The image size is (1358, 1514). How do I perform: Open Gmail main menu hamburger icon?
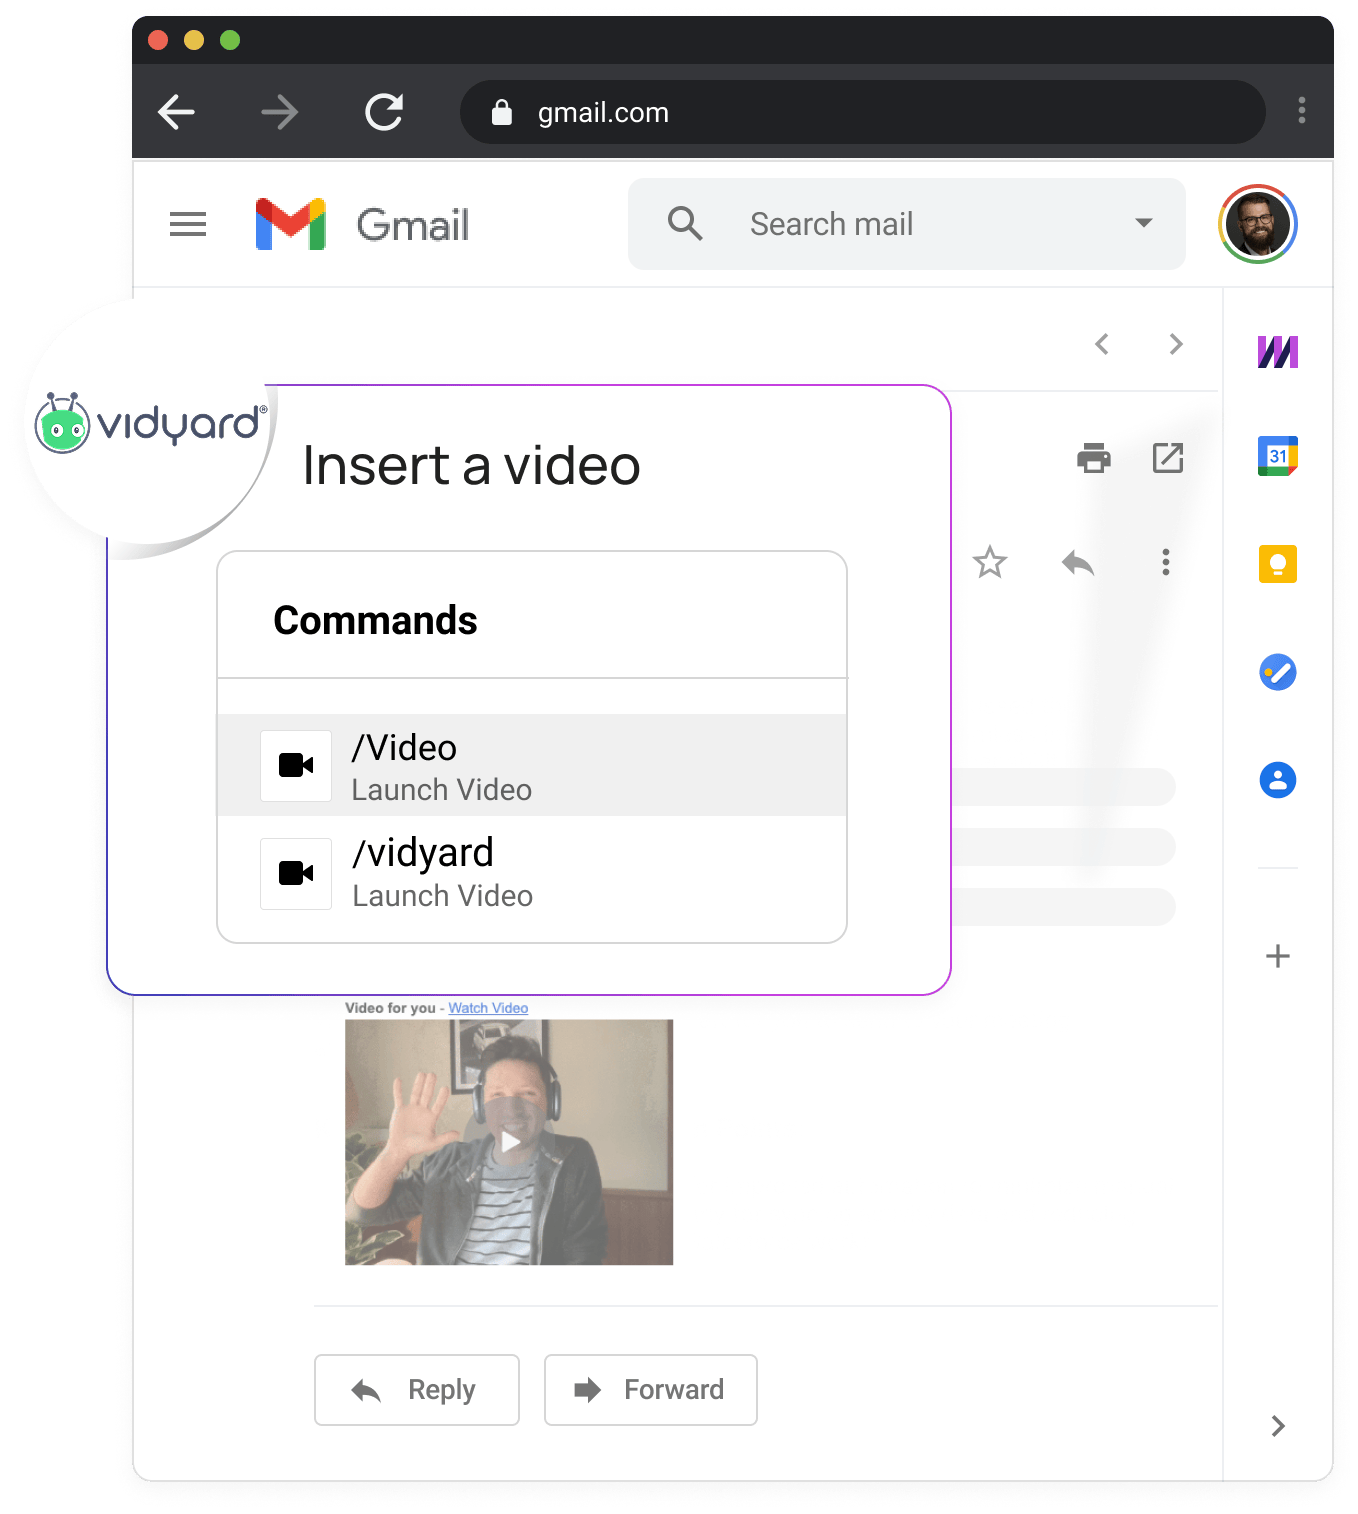188,224
